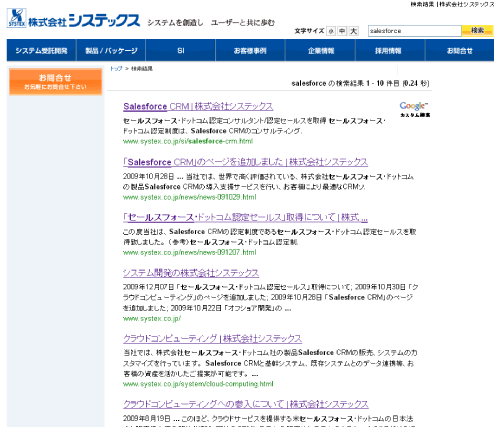This screenshot has height=427, width=500.
Task: Click URL www.systex.co.jp/system/cloud-computing.html
Action: (198, 384)
